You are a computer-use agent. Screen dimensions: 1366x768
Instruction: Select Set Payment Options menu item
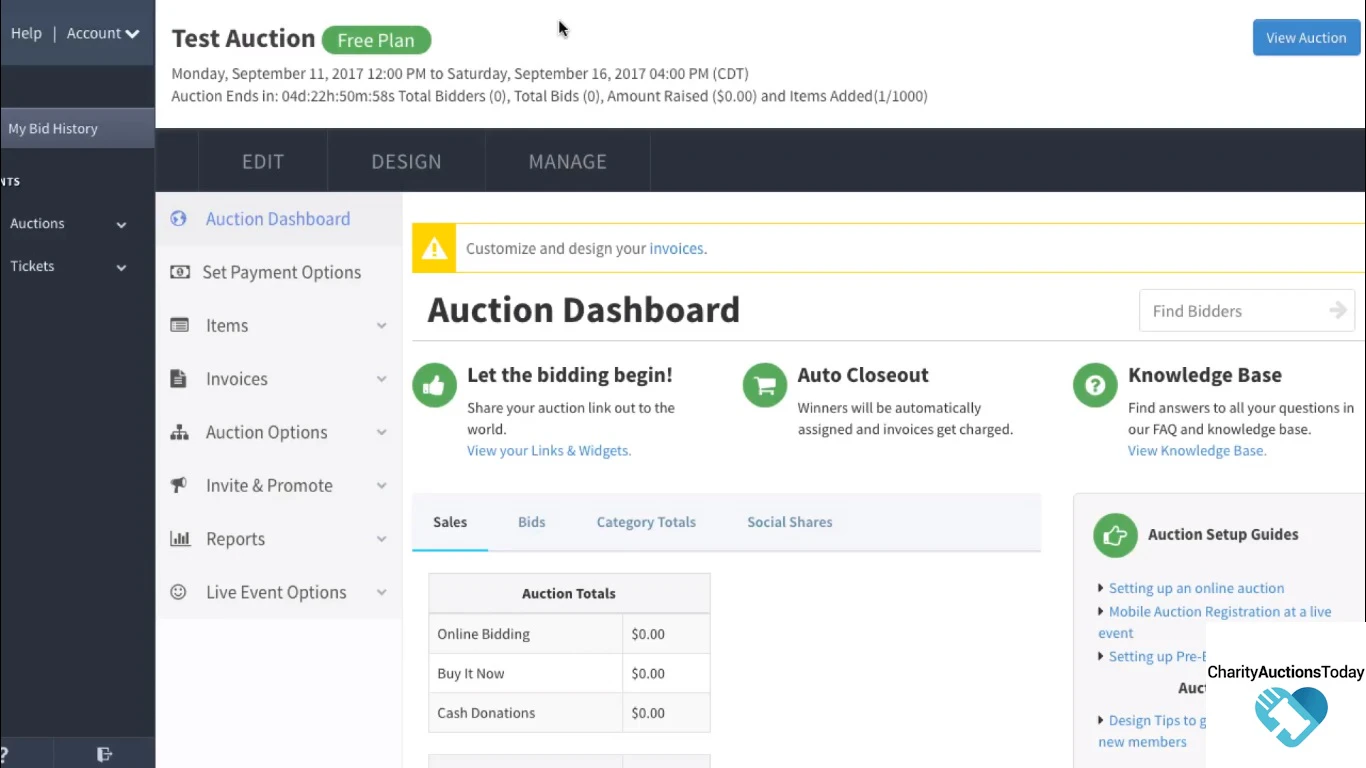coord(282,272)
